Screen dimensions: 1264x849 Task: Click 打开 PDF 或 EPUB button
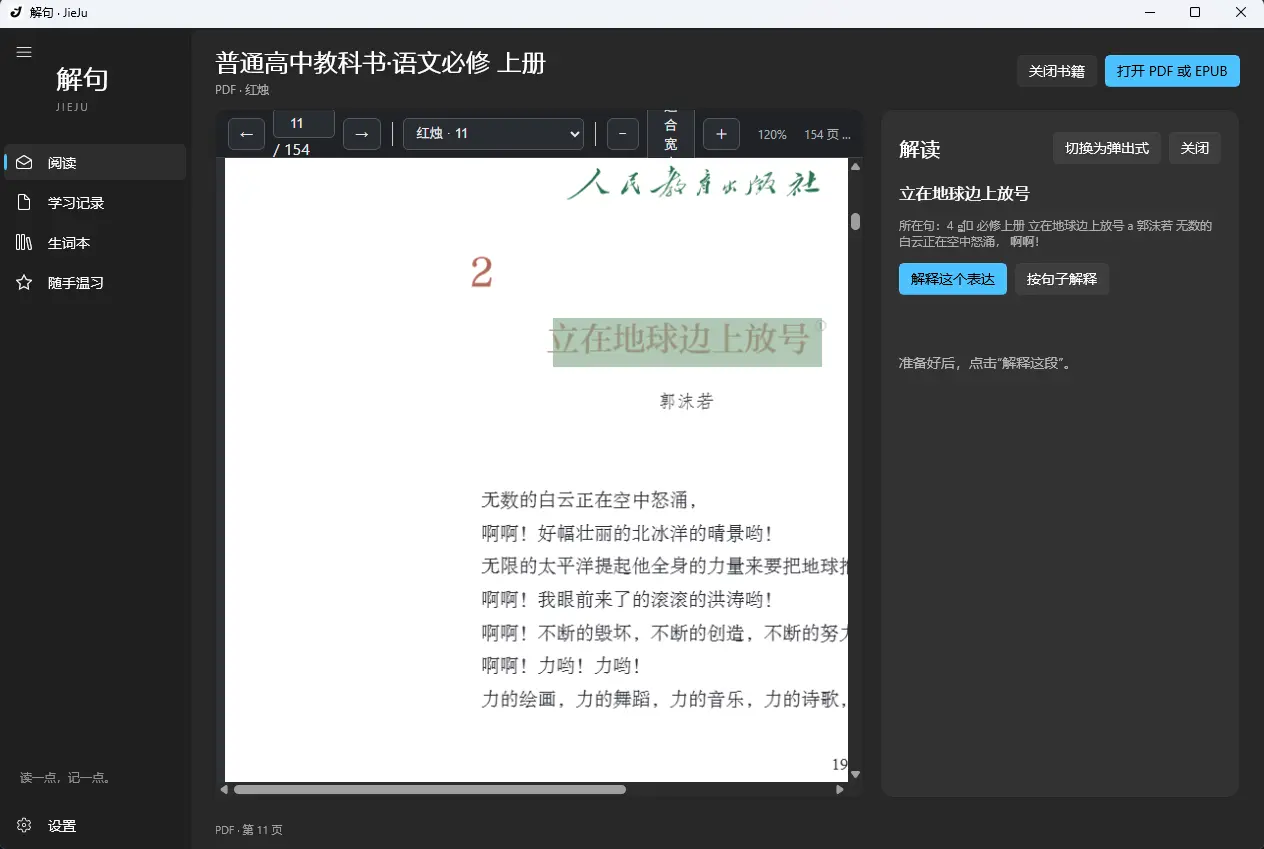click(1172, 71)
